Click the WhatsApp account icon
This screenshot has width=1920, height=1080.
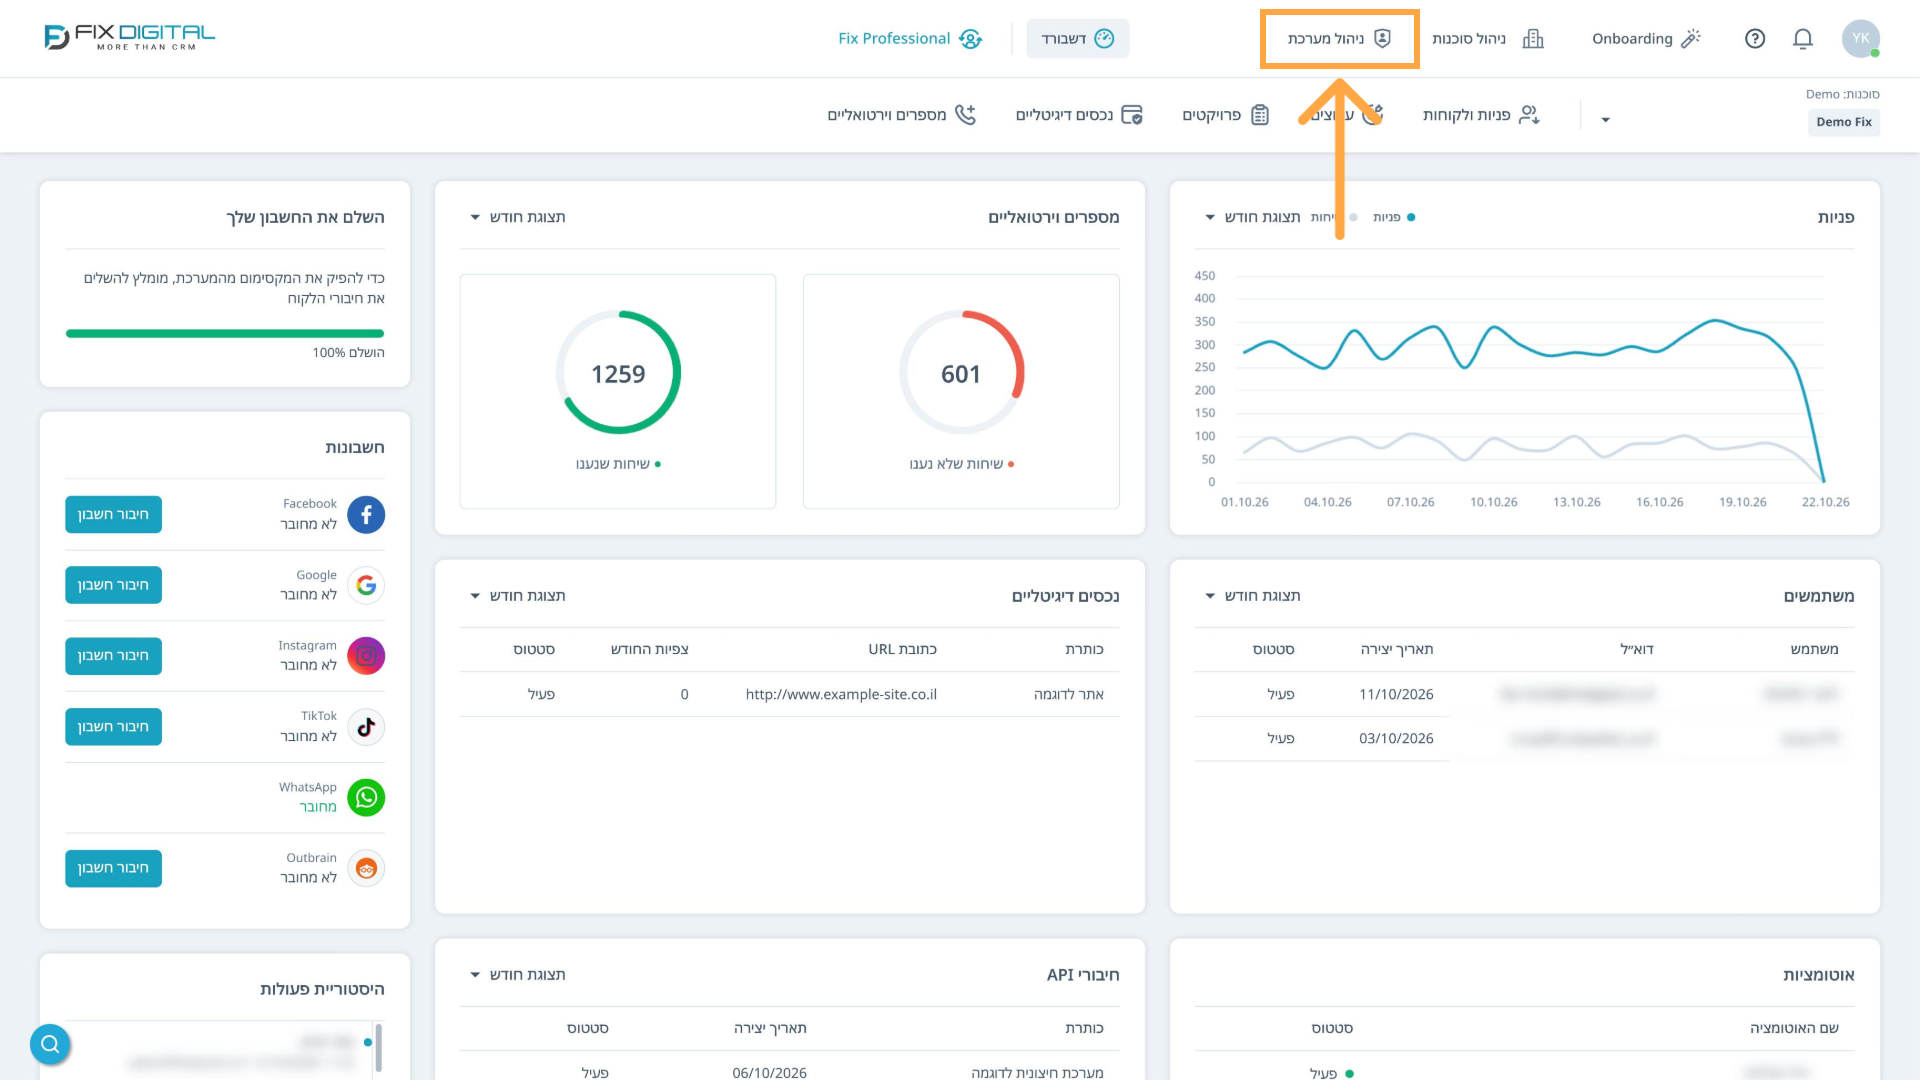[x=366, y=797]
